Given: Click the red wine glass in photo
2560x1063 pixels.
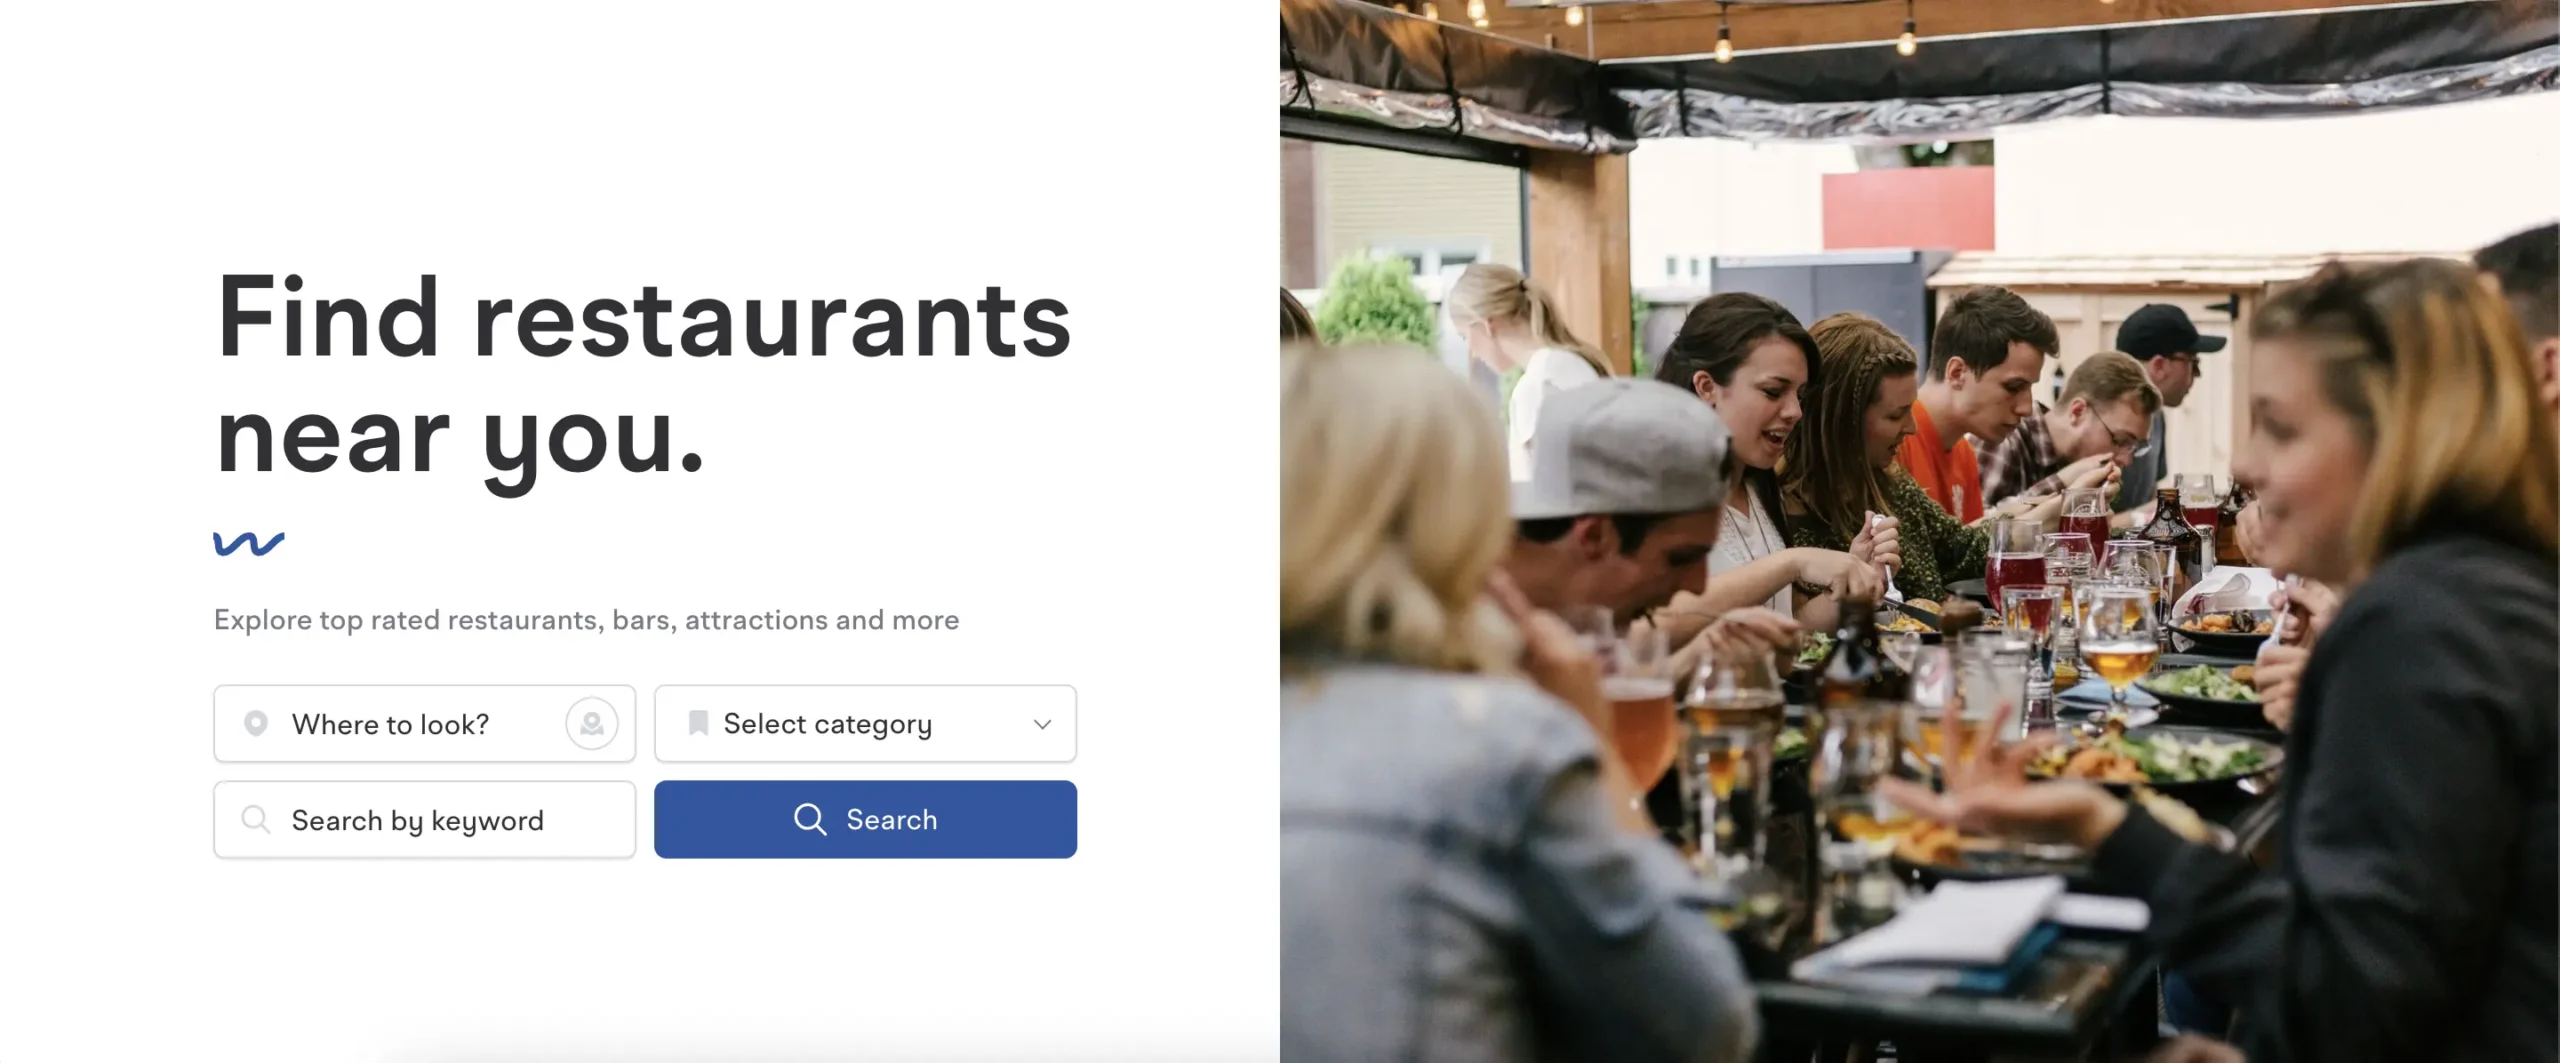Looking at the screenshot, I should [2015, 580].
